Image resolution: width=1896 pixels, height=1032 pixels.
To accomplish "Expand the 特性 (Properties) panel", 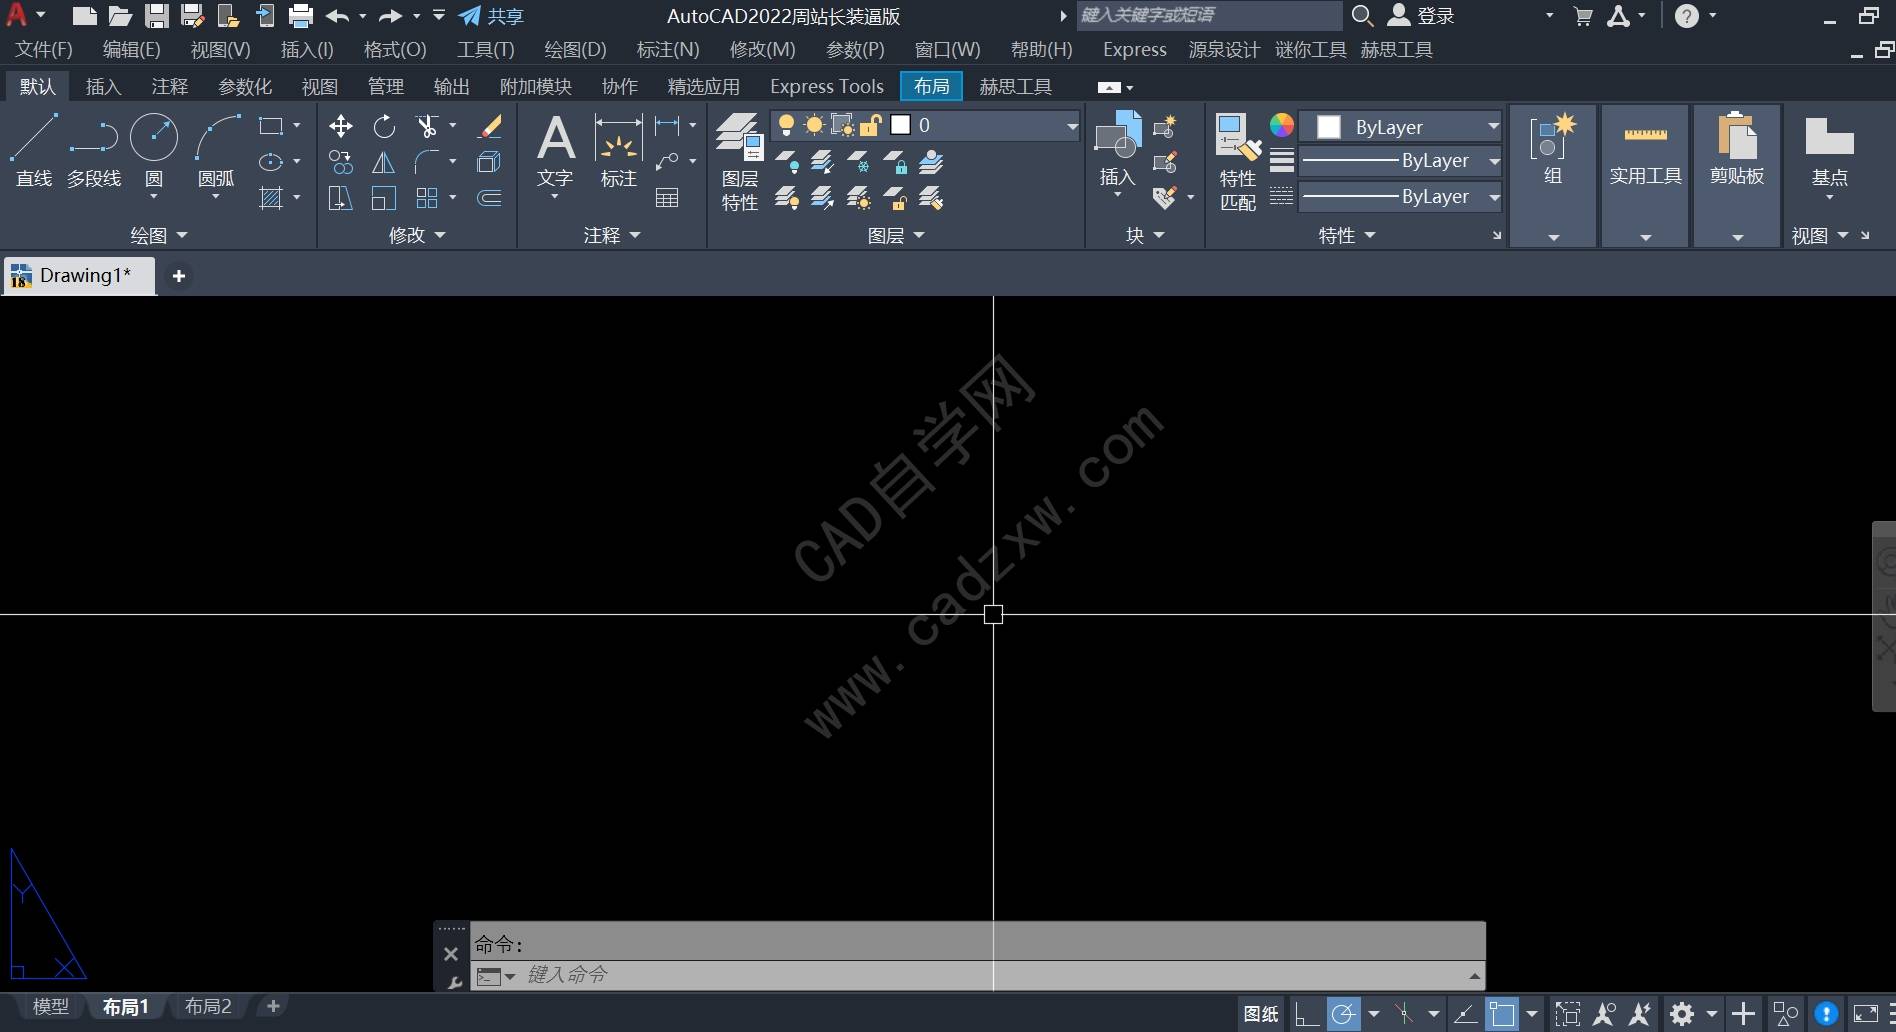I will pos(1346,235).
